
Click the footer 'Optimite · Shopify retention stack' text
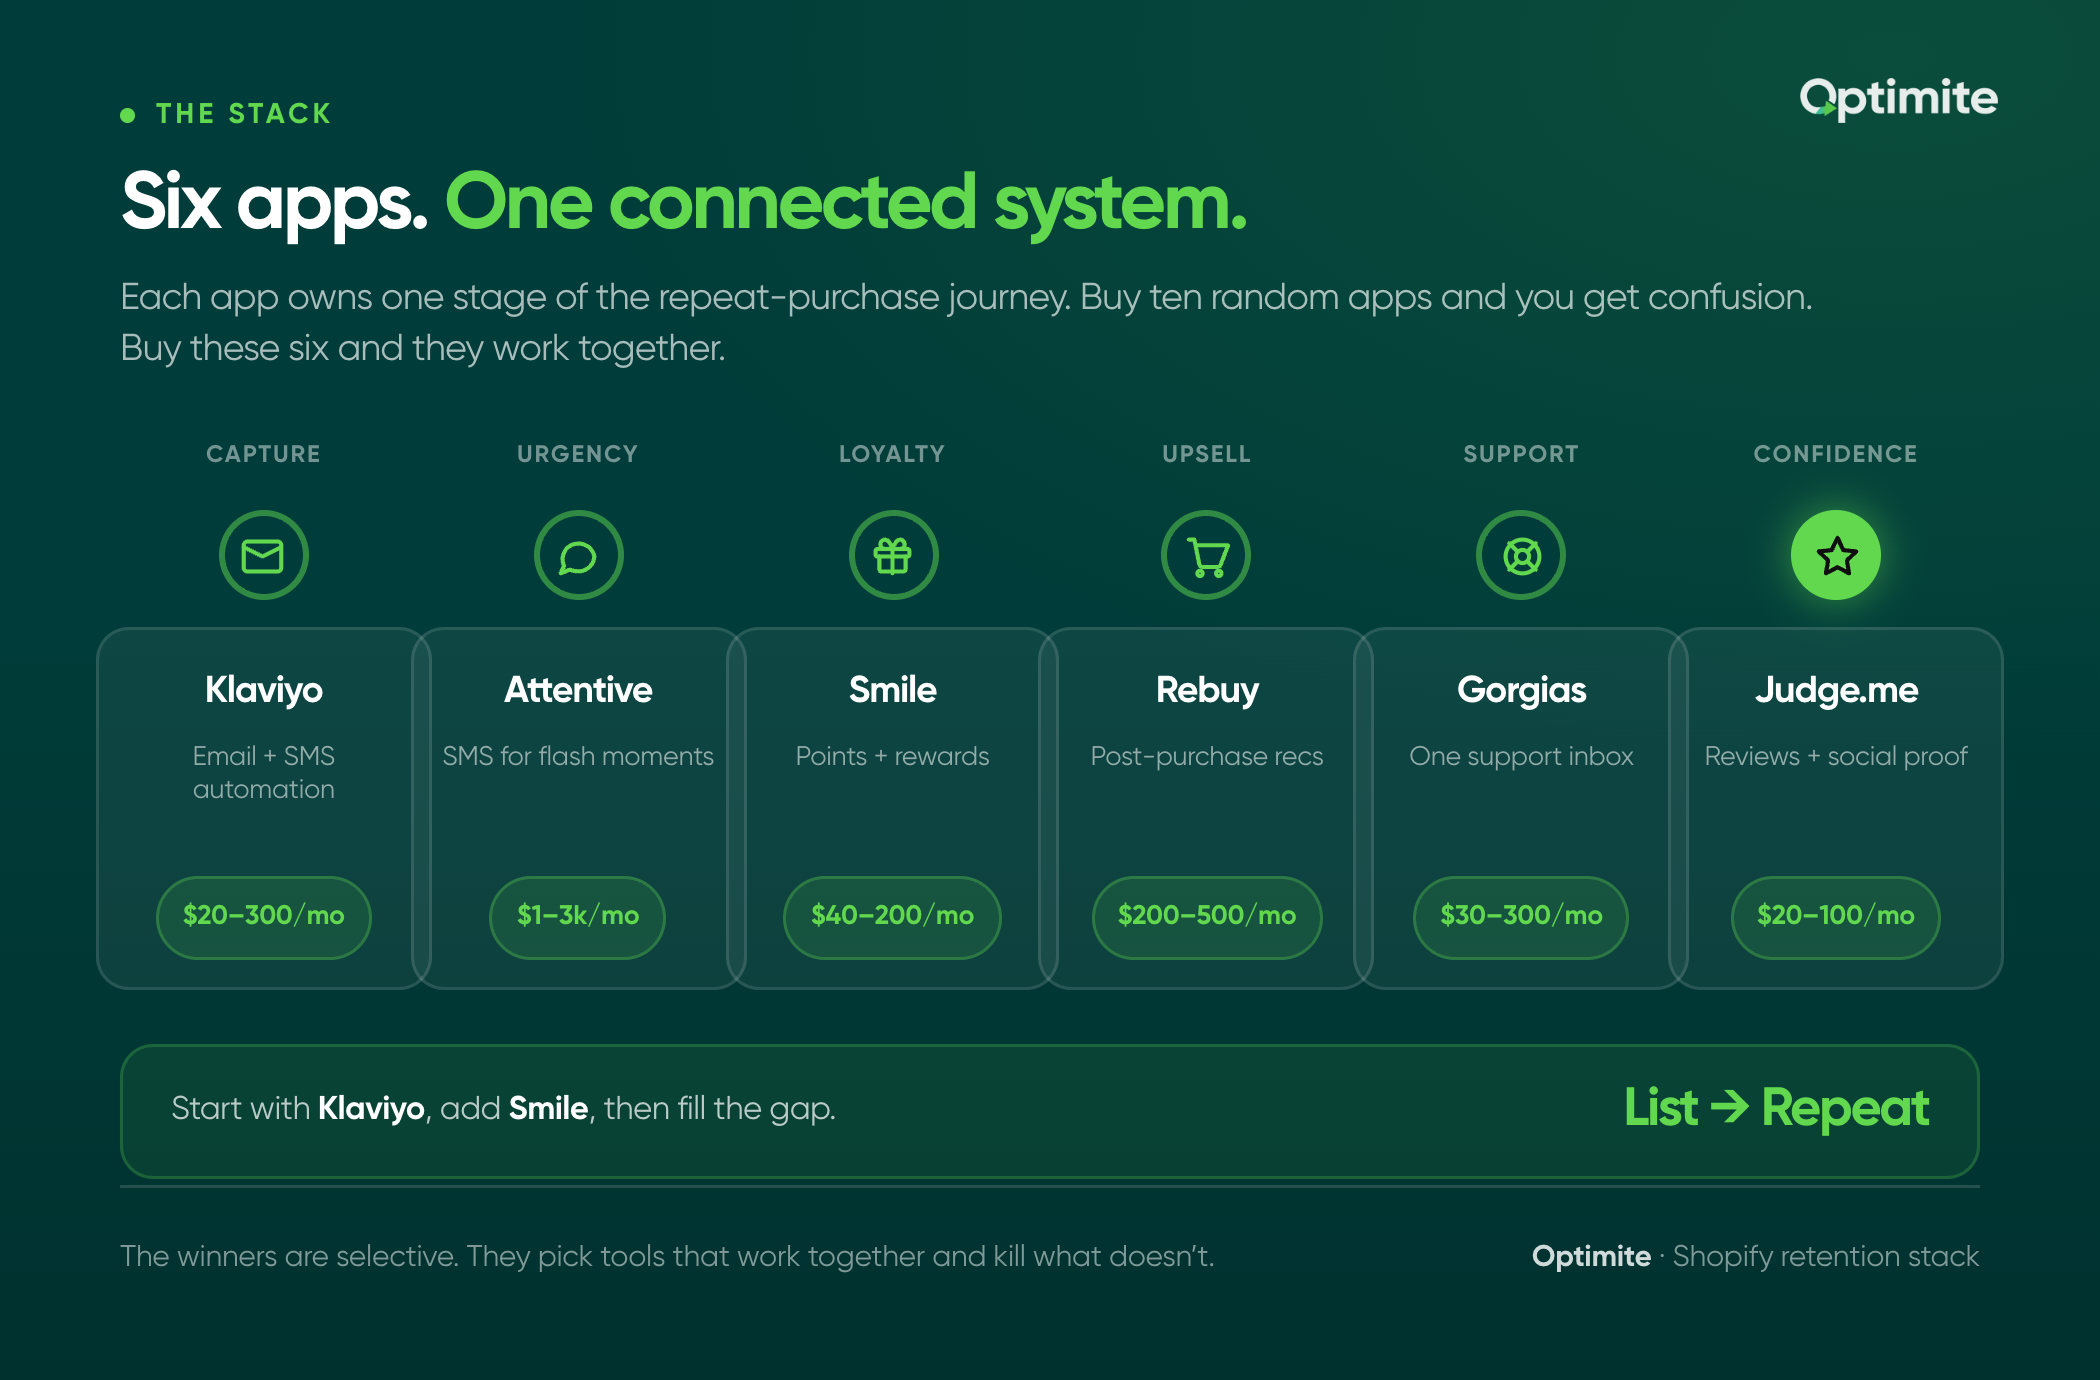[x=1755, y=1256]
